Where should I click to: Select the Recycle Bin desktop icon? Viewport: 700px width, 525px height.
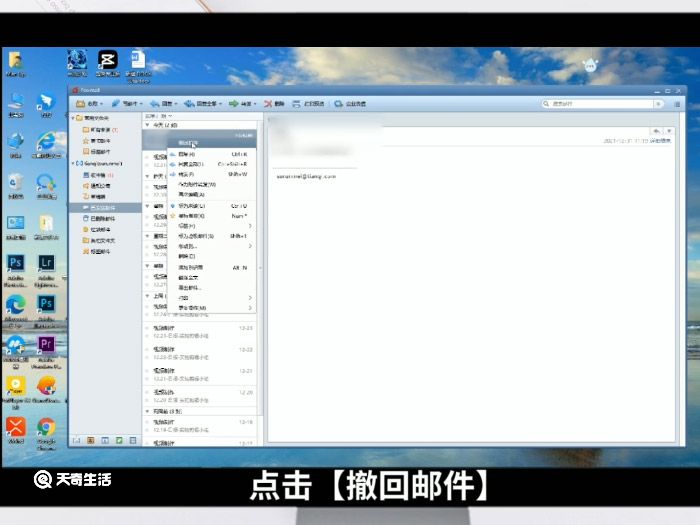pyautogui.click(x=16, y=187)
